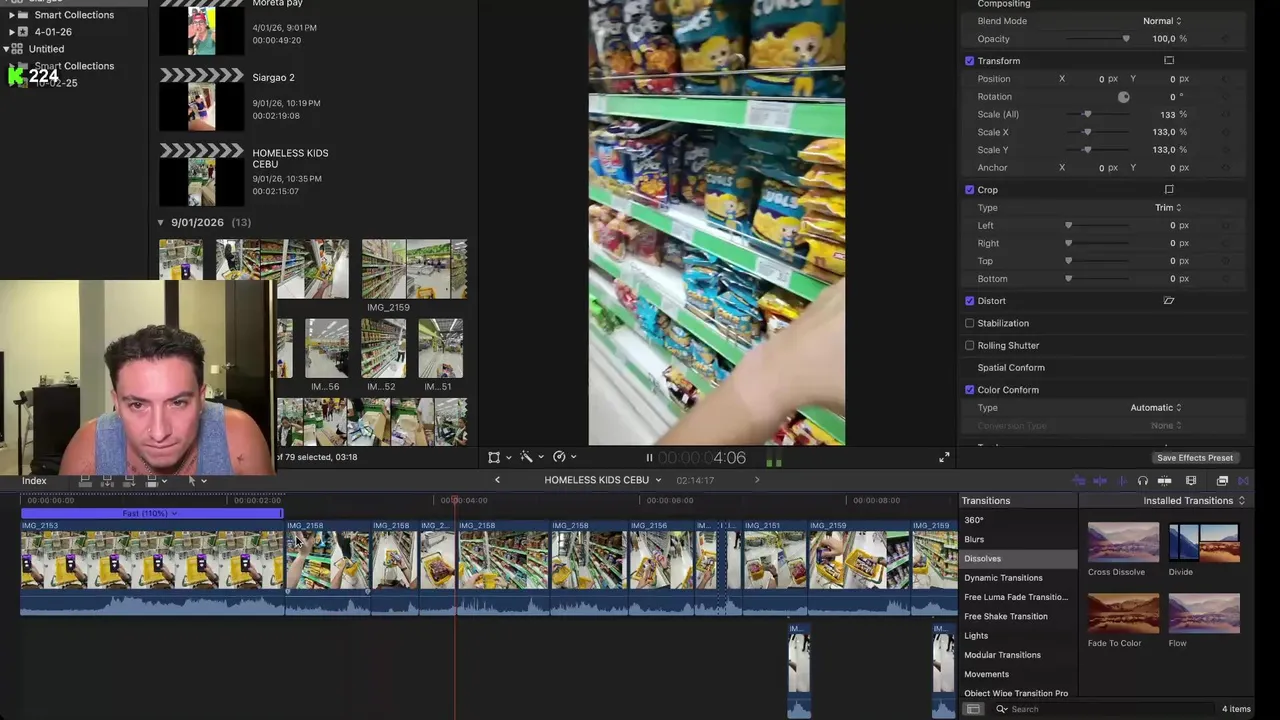Choose the Select arrow tool in timeline toolbar
The image size is (1280, 720).
pyautogui.click(x=192, y=481)
